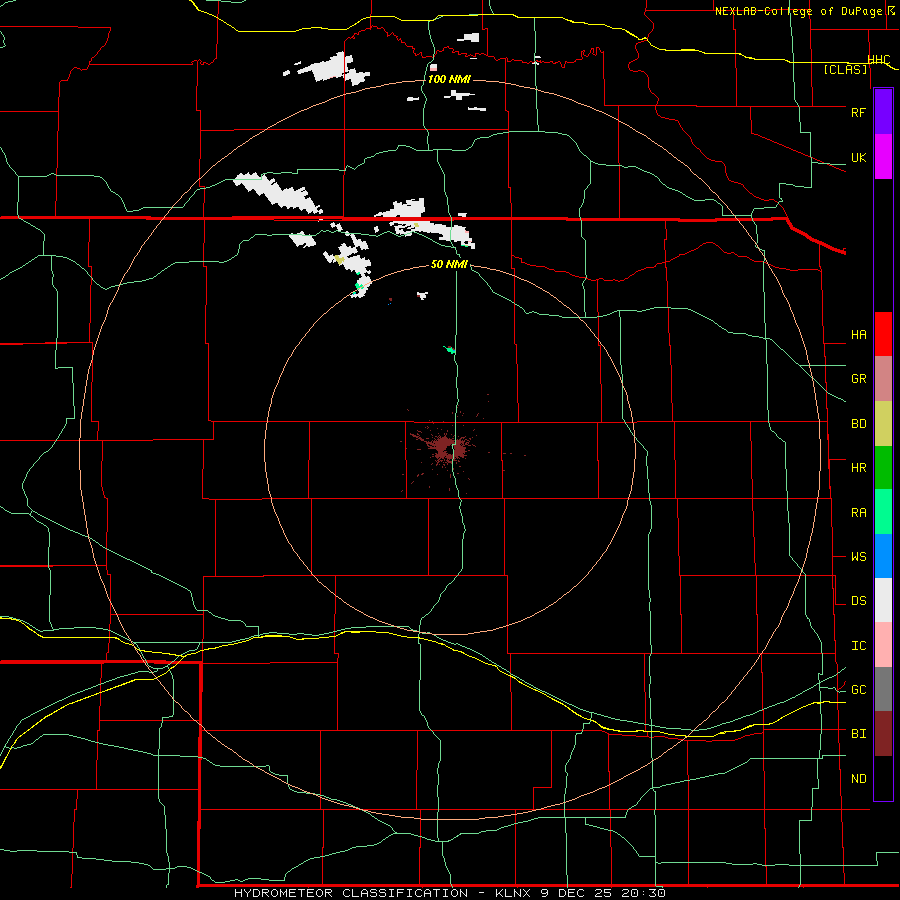Click the KLNX radar site identifier
Screen dimensions: 900x900
click(513, 893)
